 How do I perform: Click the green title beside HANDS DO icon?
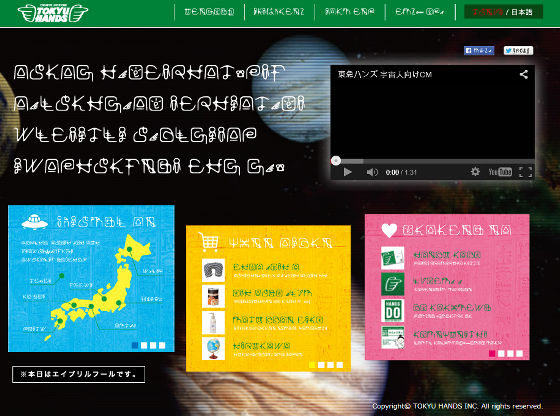click(452, 307)
